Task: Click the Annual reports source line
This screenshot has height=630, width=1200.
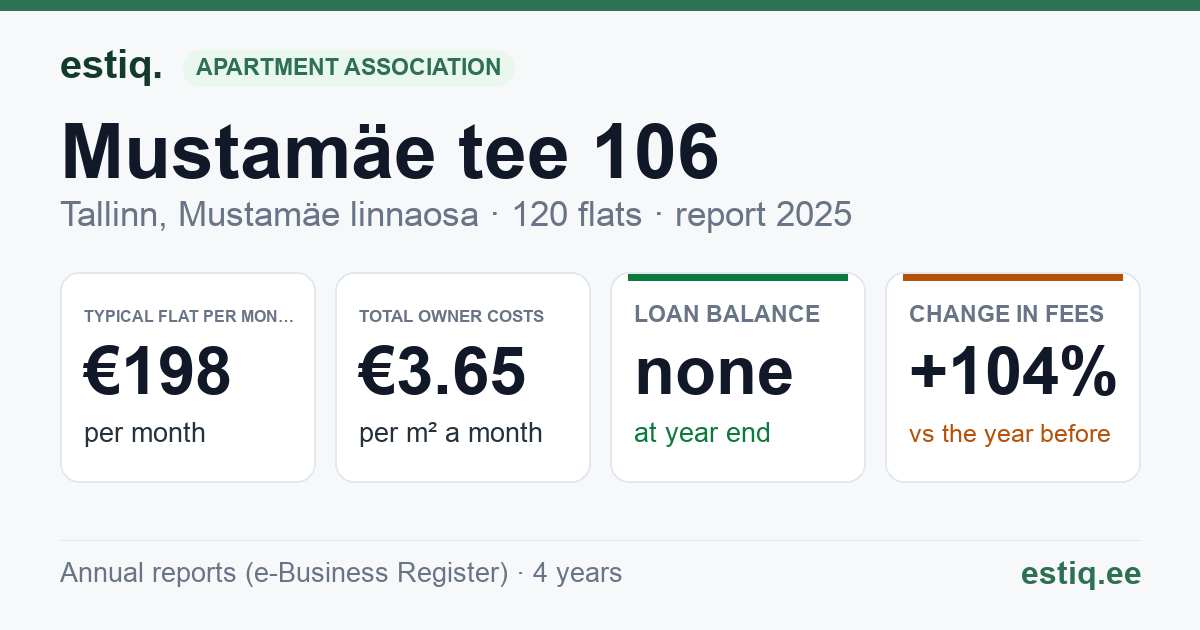Action: [x=341, y=573]
